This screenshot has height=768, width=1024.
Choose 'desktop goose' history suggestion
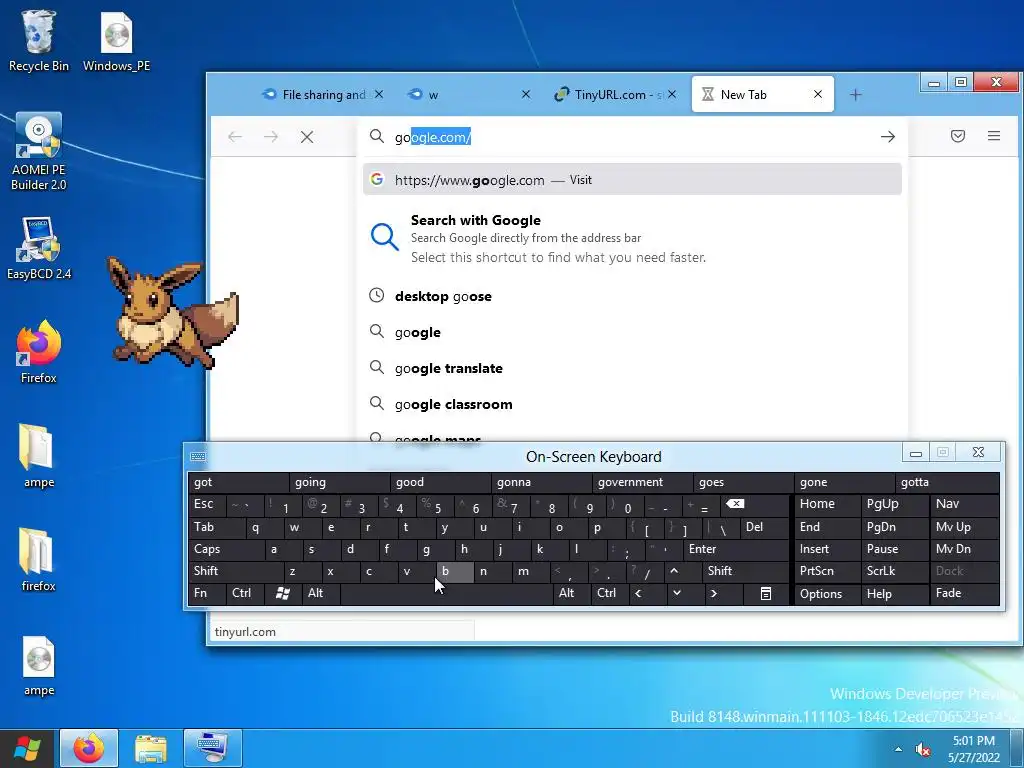[632, 296]
